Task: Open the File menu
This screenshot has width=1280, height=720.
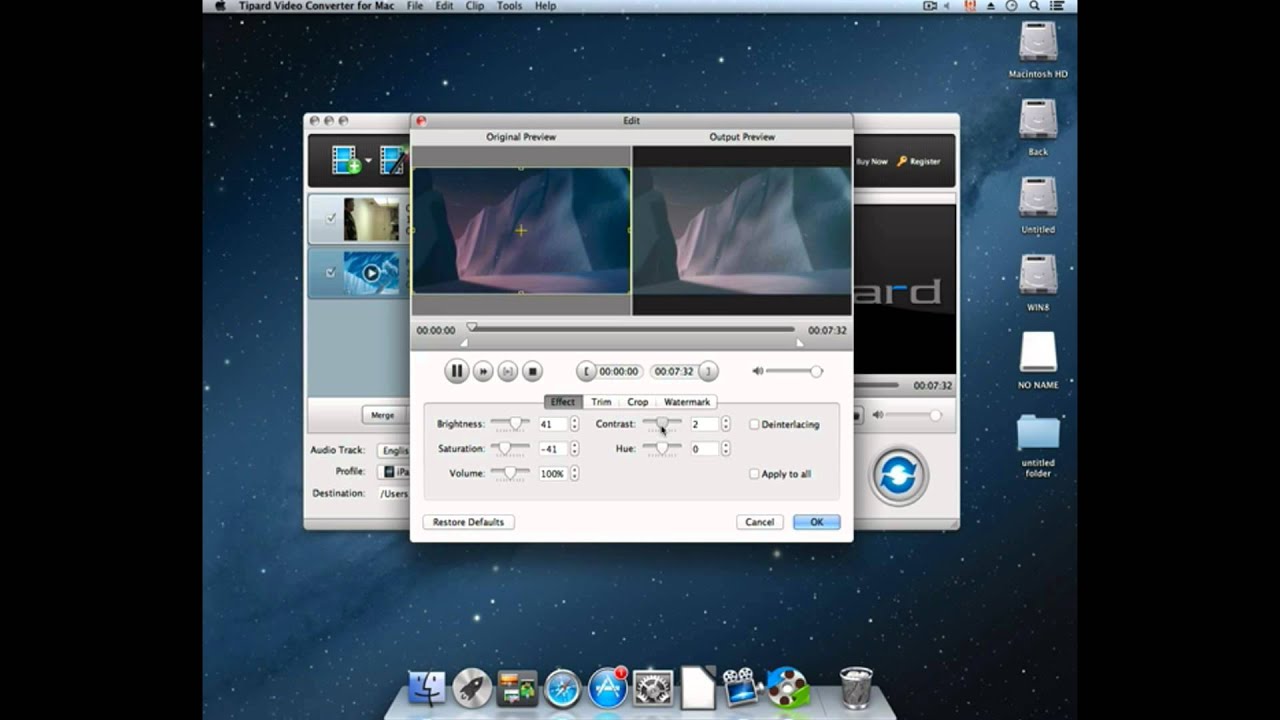Action: click(414, 6)
